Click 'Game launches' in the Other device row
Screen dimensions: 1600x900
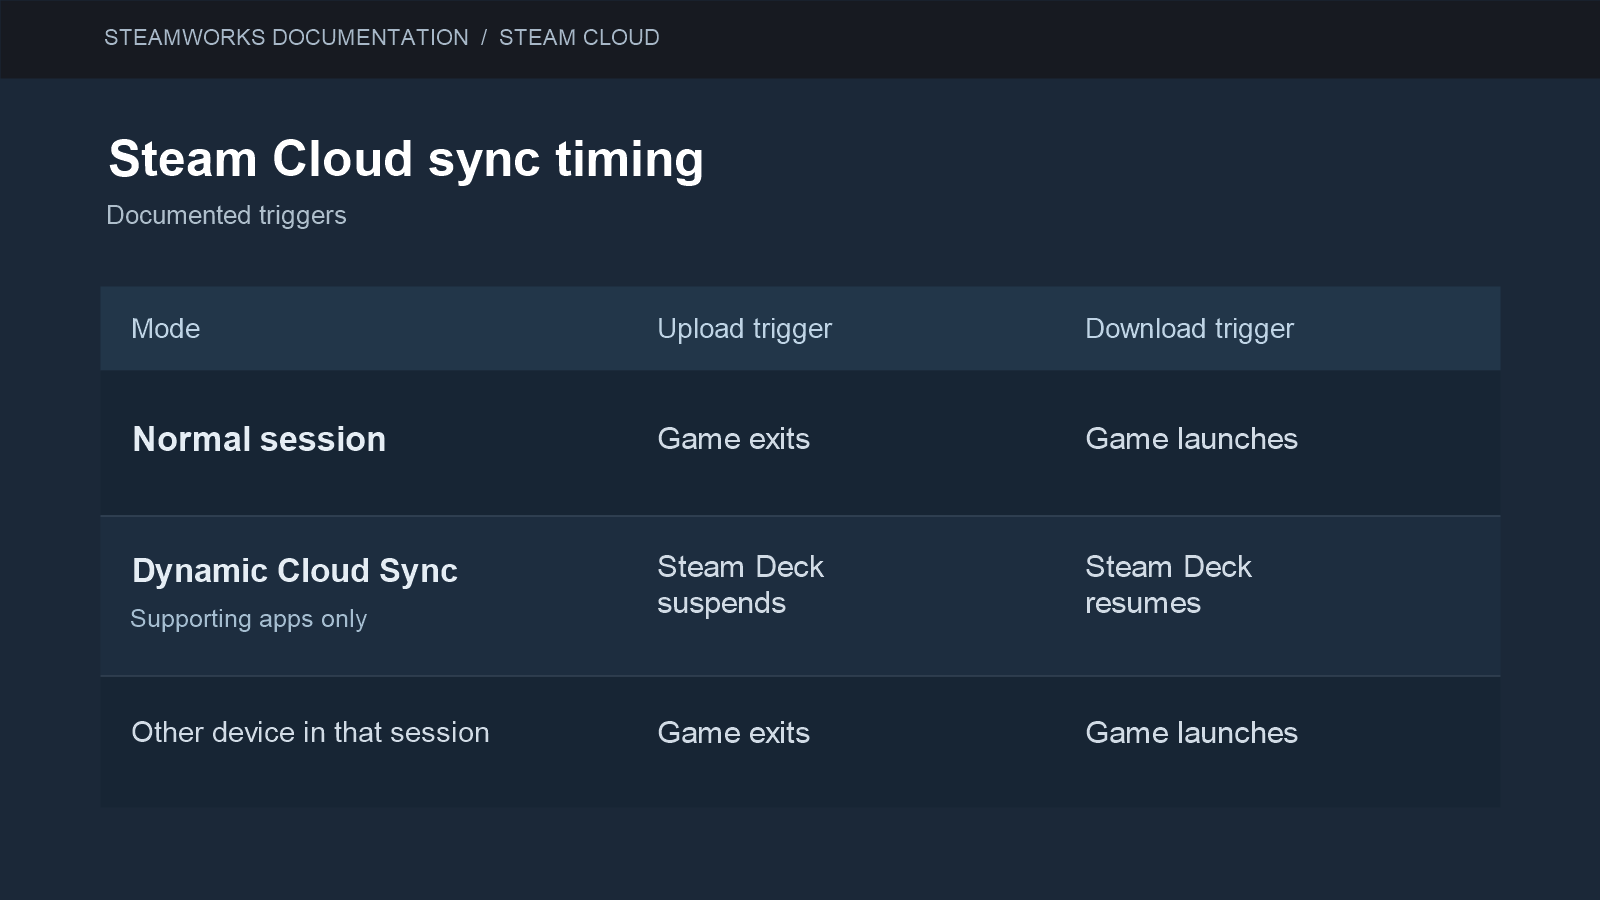coord(1191,733)
